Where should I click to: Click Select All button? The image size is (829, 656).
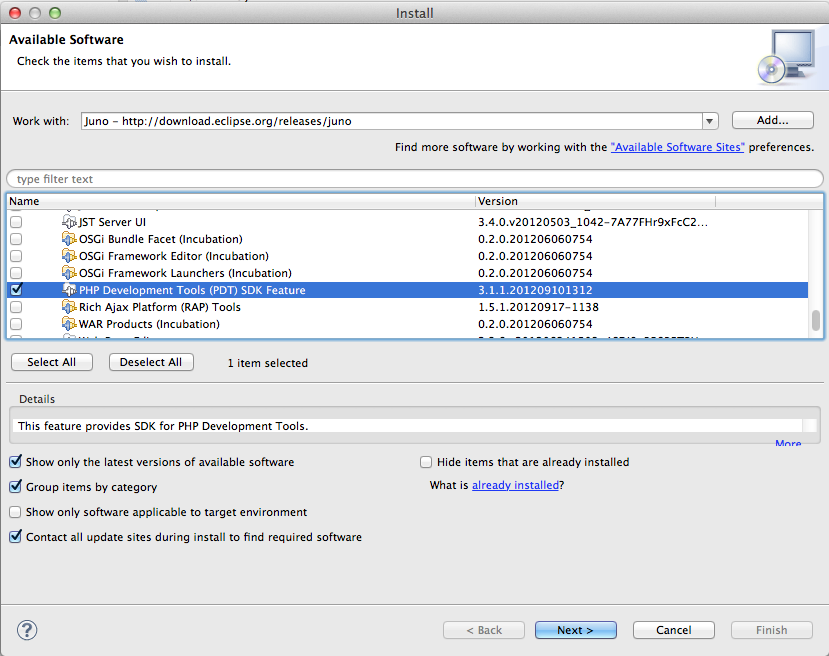click(52, 362)
